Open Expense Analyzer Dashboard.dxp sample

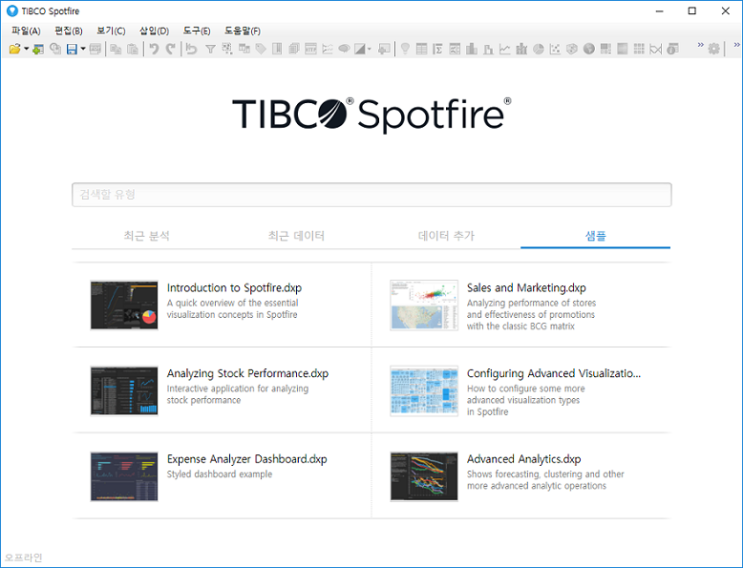point(247,459)
